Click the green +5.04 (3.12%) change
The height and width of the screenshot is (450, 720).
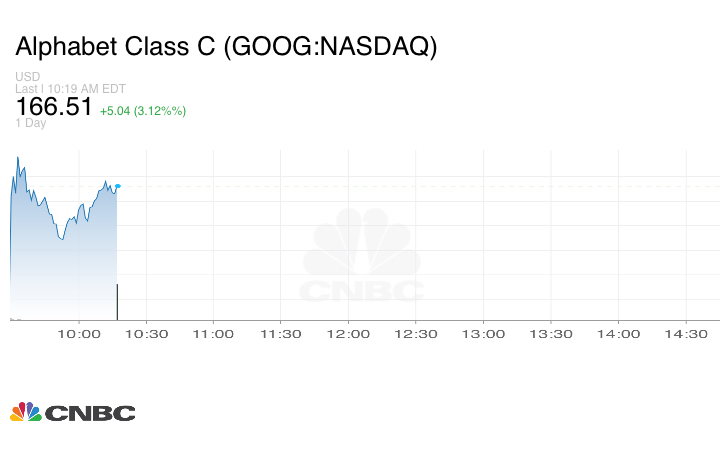143,110
